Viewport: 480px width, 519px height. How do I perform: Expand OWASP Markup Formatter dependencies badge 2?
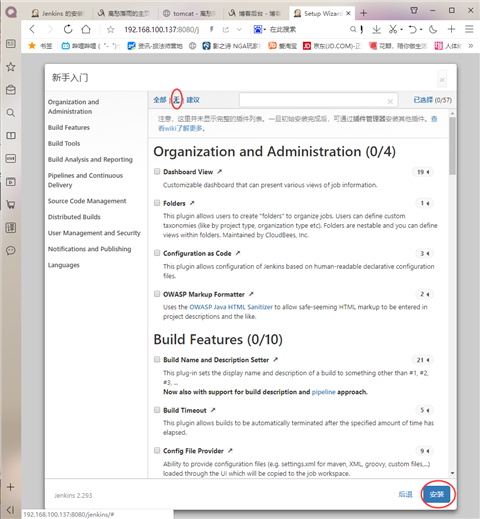click(x=425, y=294)
